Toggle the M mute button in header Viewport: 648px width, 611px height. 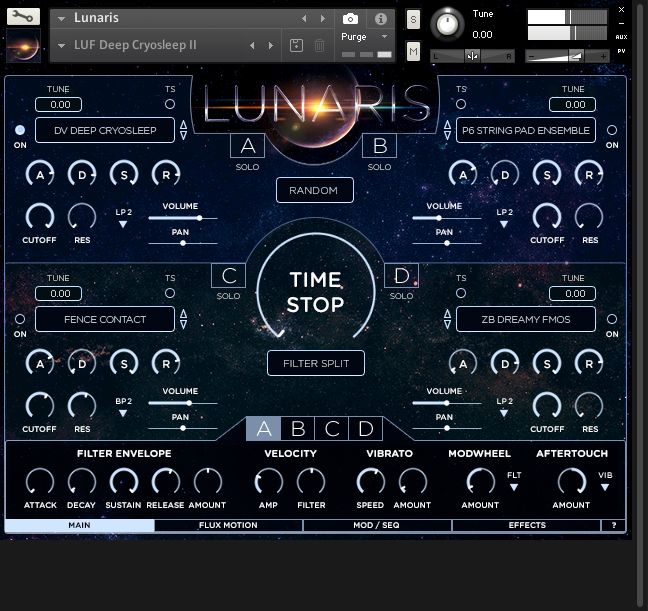coord(413,51)
